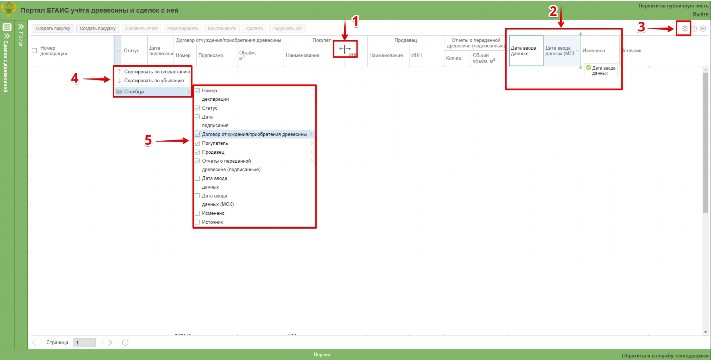Viewport: 711px width, 360px height.
Task: Enable 'Дата ввода данных' column checkbox
Action: pos(197,179)
